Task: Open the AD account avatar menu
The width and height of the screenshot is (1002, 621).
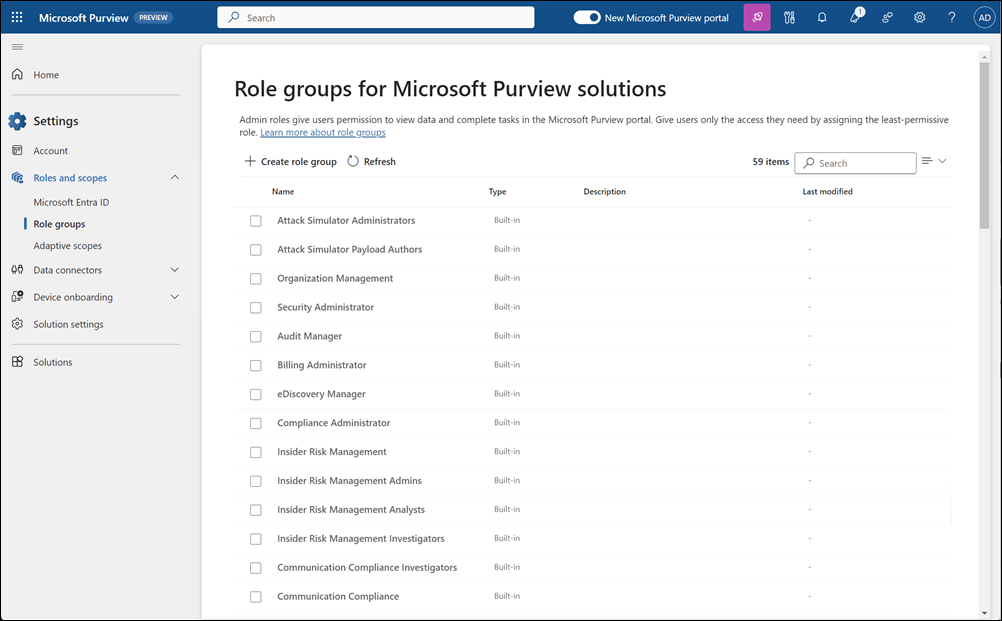Action: [x=983, y=17]
